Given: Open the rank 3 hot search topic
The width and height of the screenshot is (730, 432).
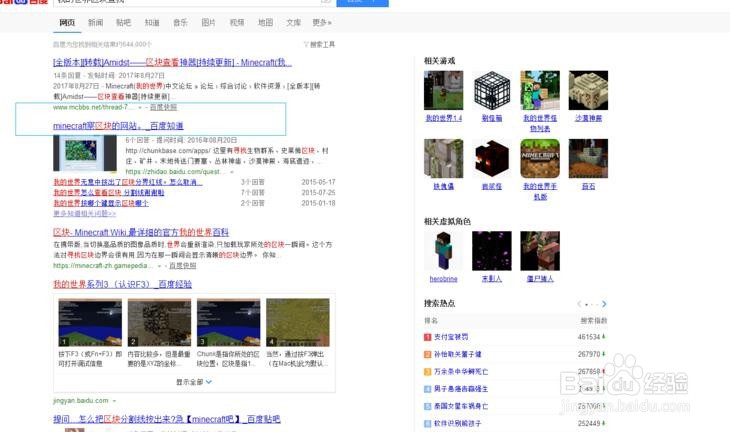Looking at the screenshot, I should pyautogui.click(x=461, y=371).
